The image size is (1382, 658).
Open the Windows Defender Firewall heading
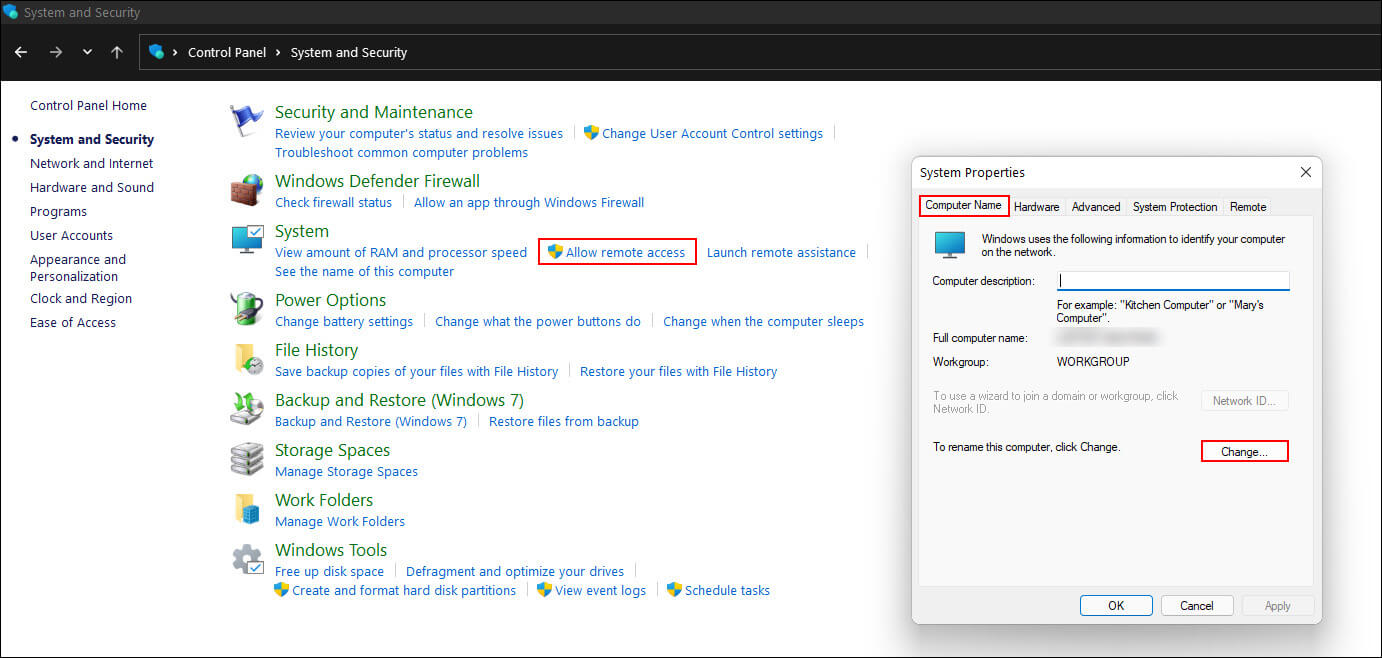click(377, 181)
